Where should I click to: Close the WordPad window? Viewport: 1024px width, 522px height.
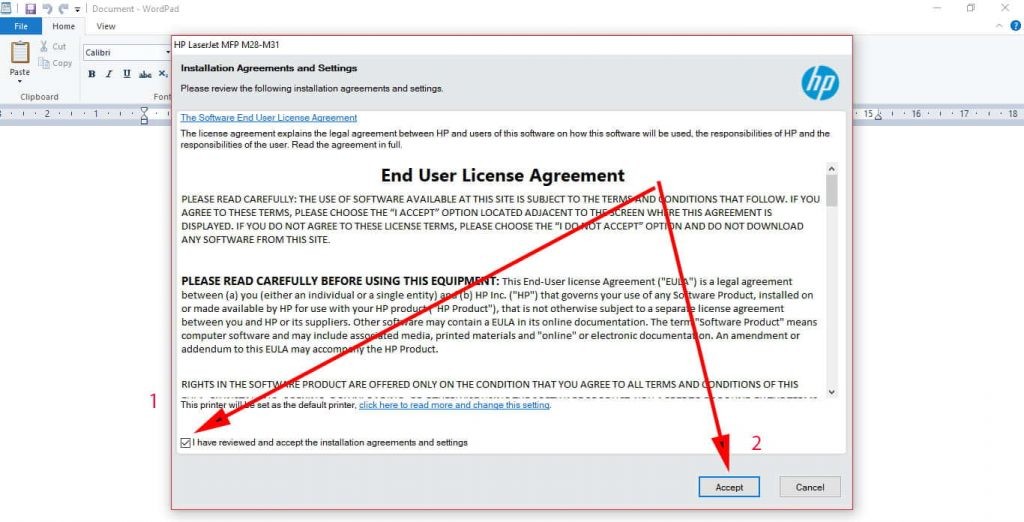click(1005, 8)
